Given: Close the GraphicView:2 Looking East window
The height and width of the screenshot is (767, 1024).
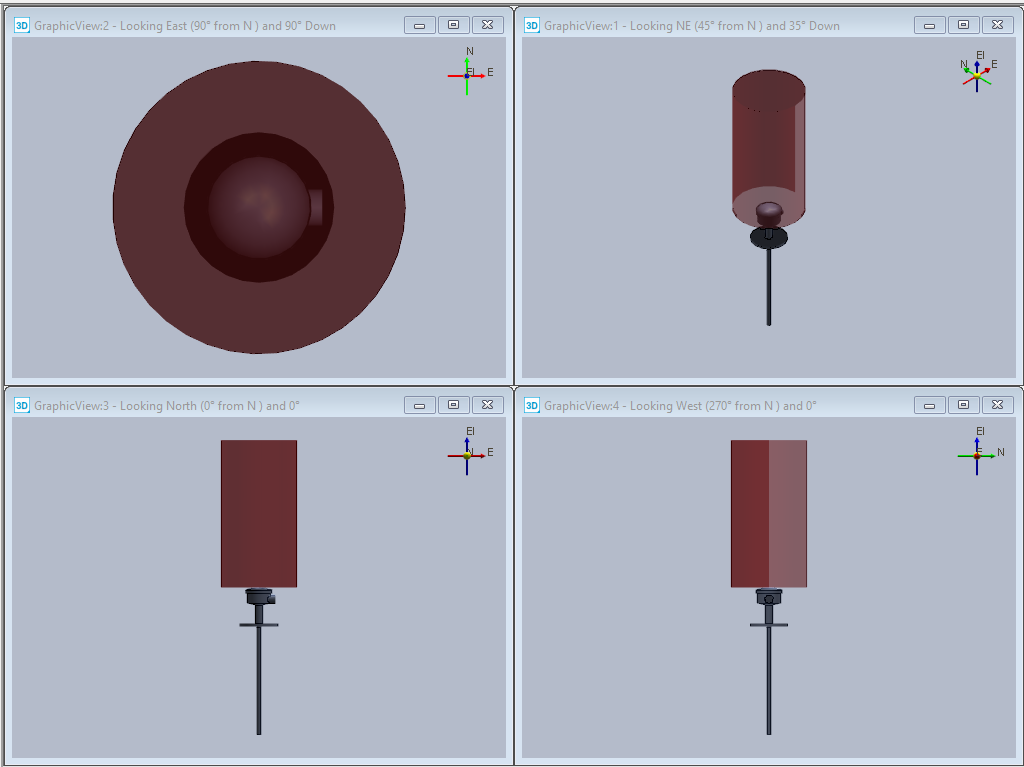Looking at the screenshot, I should (487, 25).
